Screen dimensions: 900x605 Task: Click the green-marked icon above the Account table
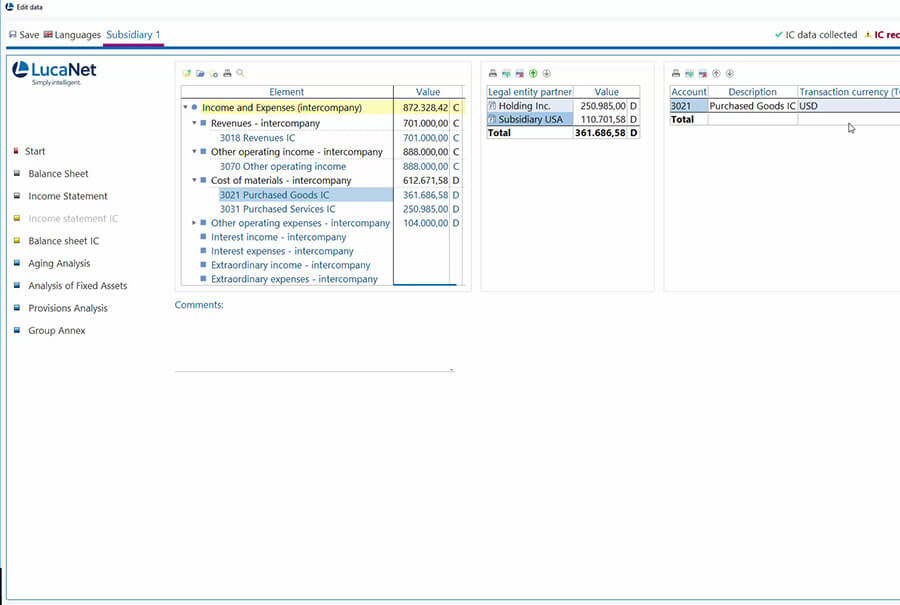click(x=689, y=73)
